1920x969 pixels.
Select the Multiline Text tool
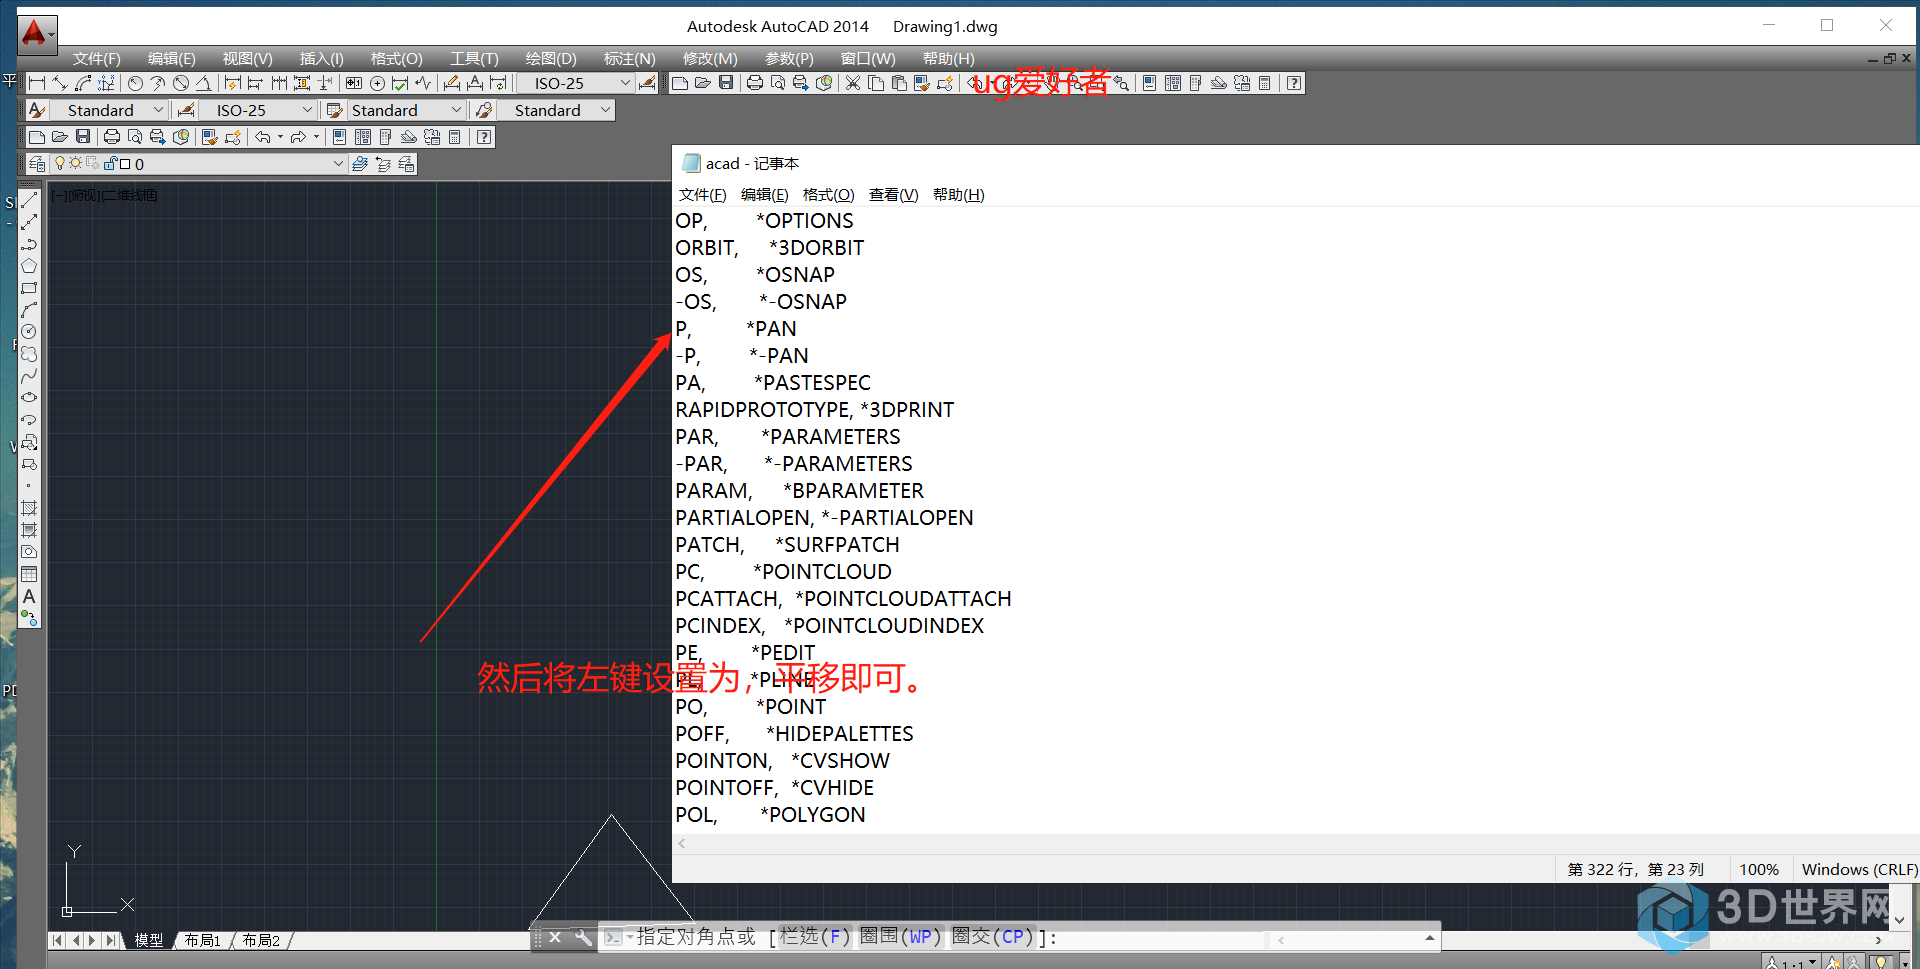(29, 596)
